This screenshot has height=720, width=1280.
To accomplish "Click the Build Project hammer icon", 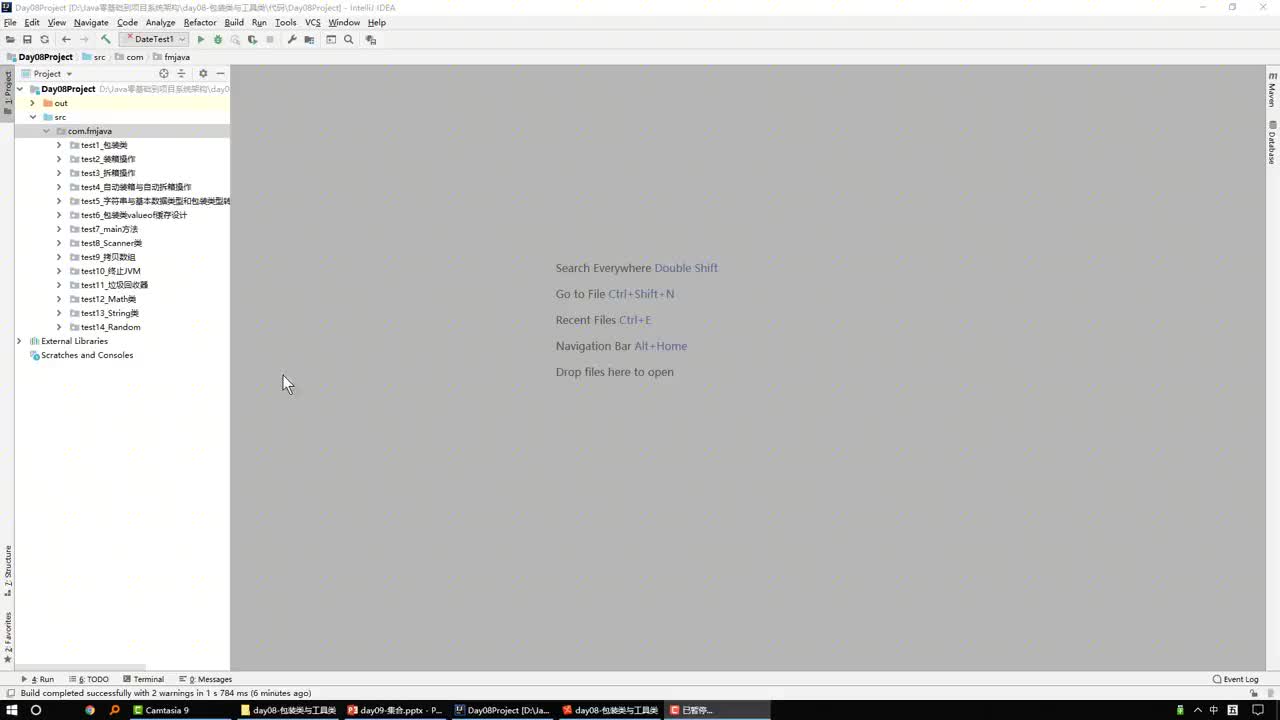I will click(106, 40).
